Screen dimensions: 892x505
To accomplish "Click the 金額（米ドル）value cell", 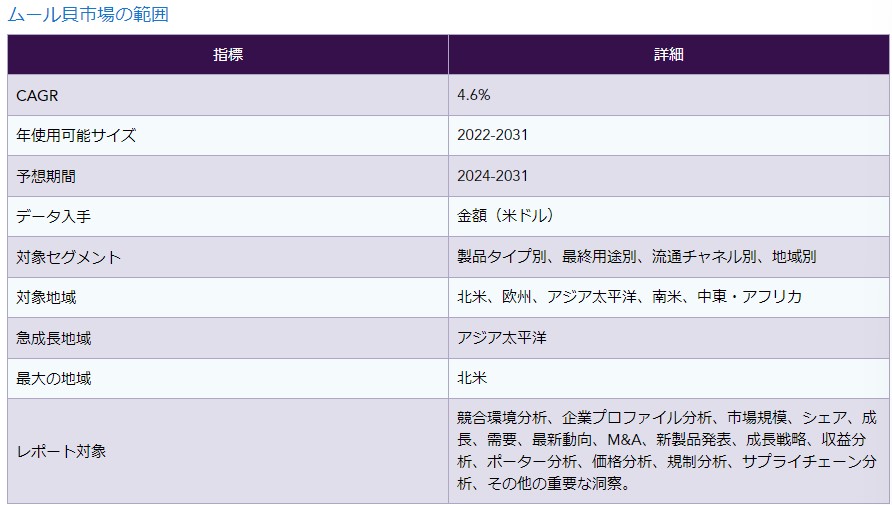I will tap(505, 216).
